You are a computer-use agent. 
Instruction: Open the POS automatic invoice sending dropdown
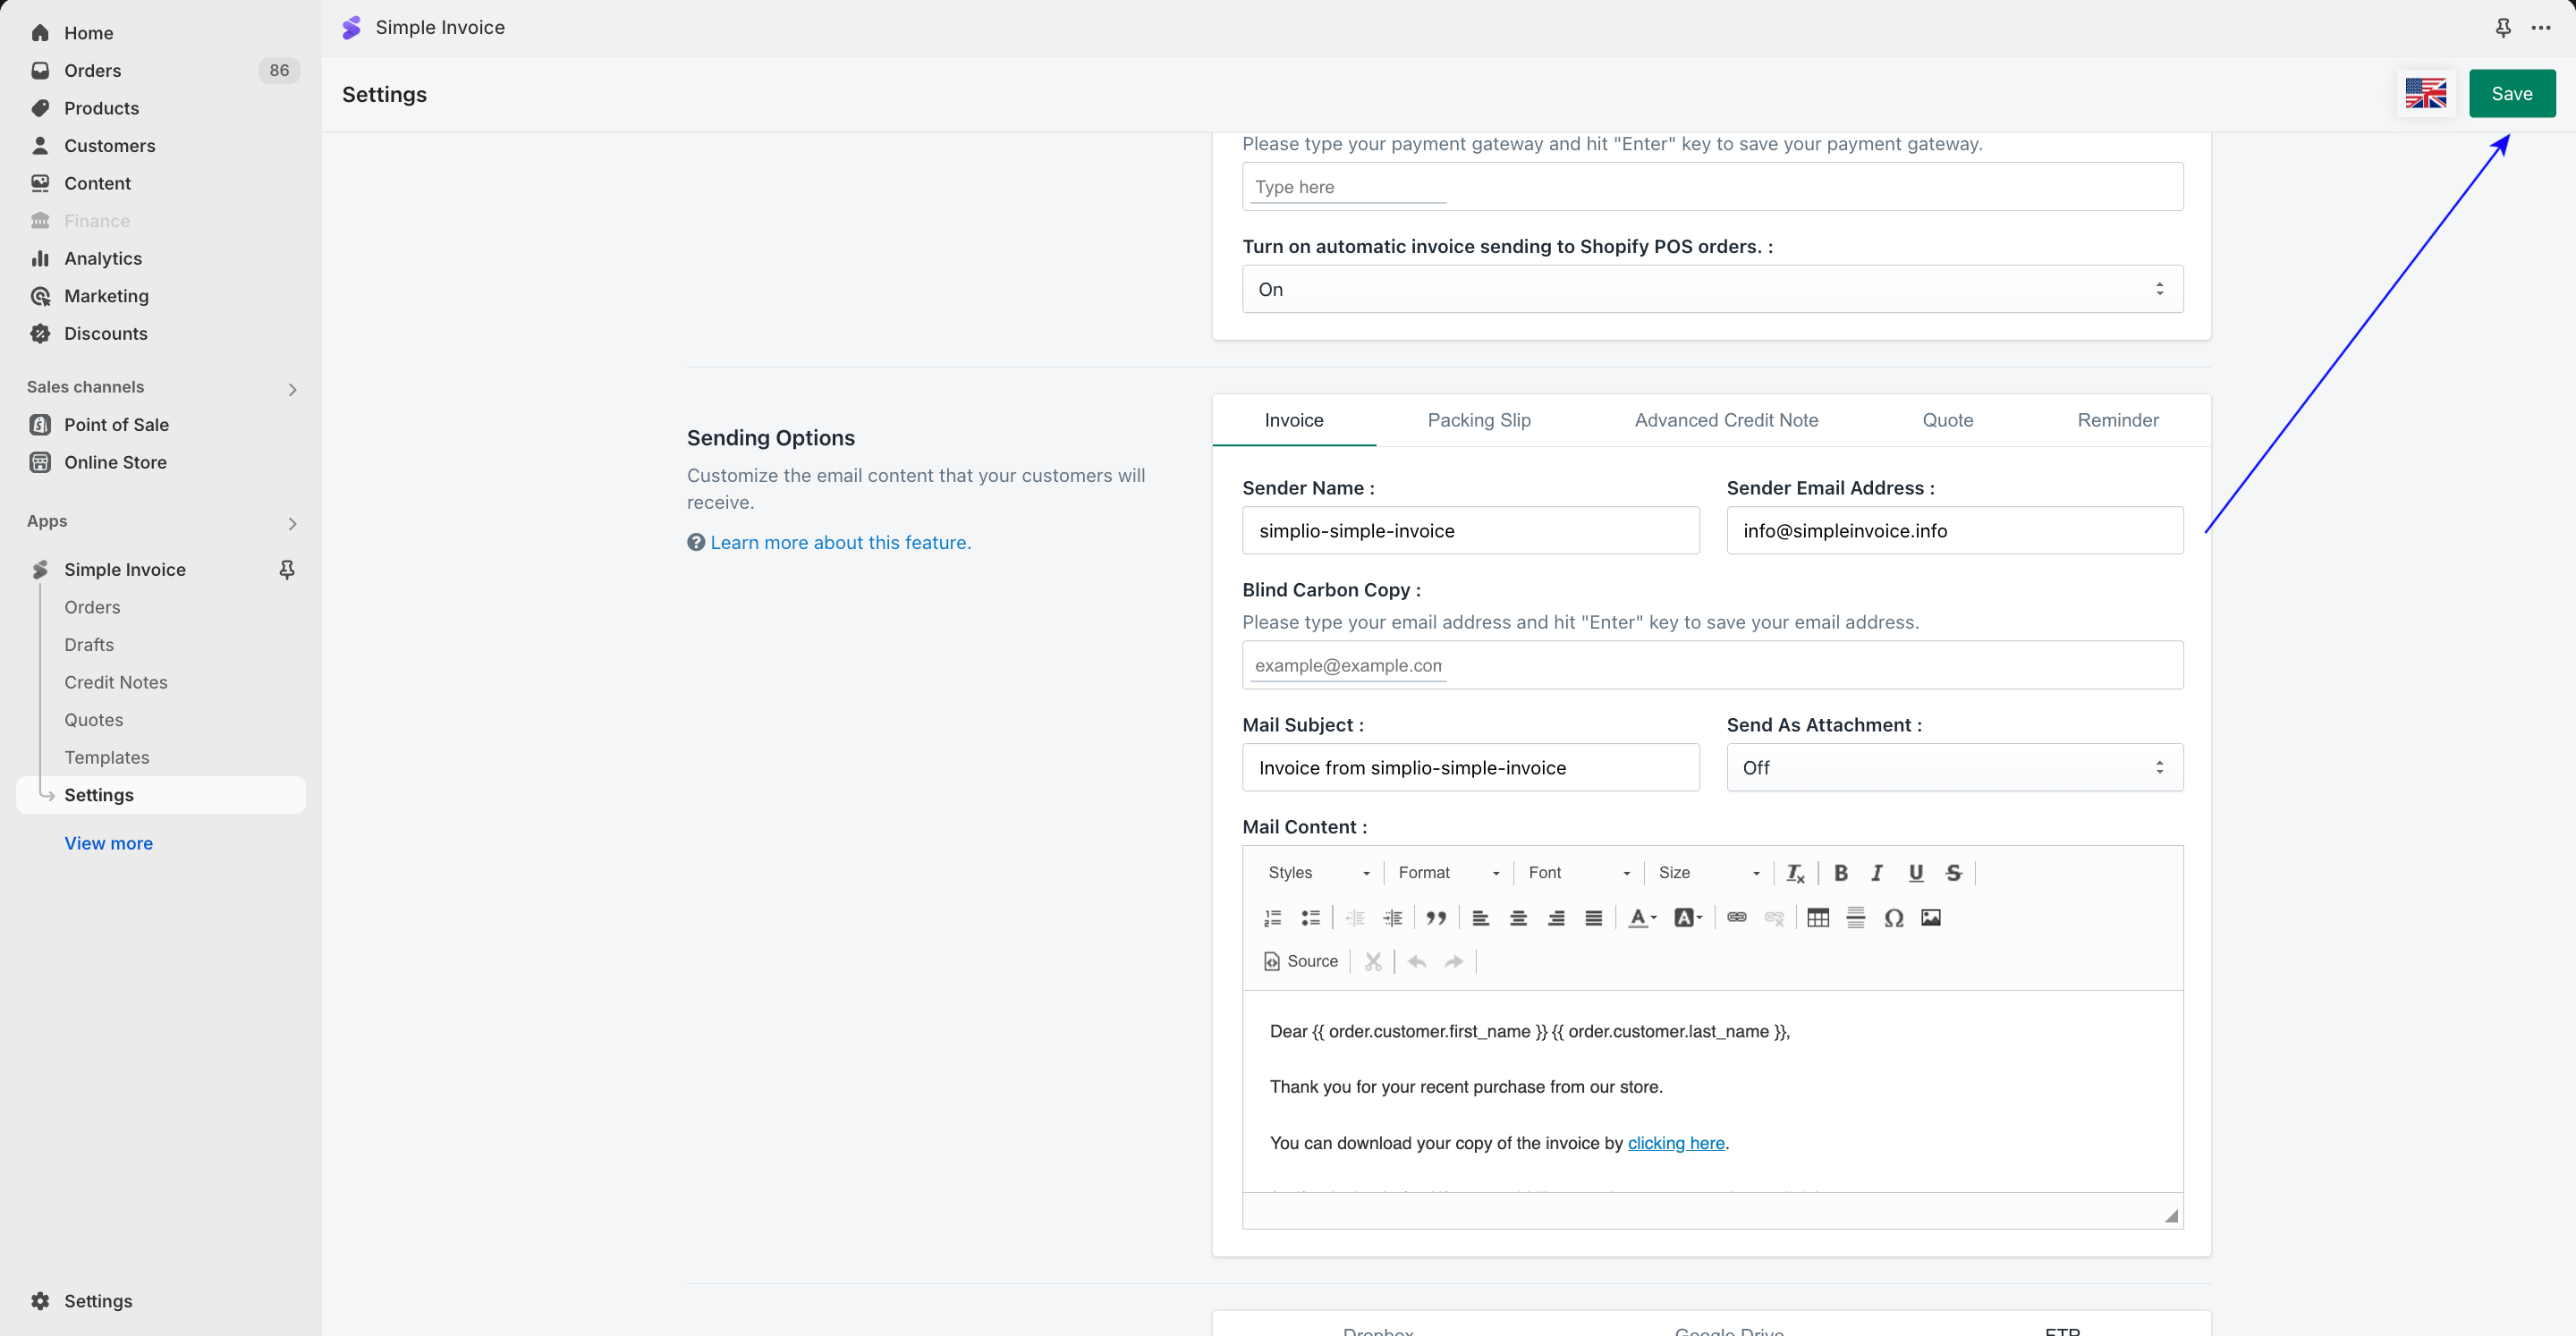pos(1712,289)
